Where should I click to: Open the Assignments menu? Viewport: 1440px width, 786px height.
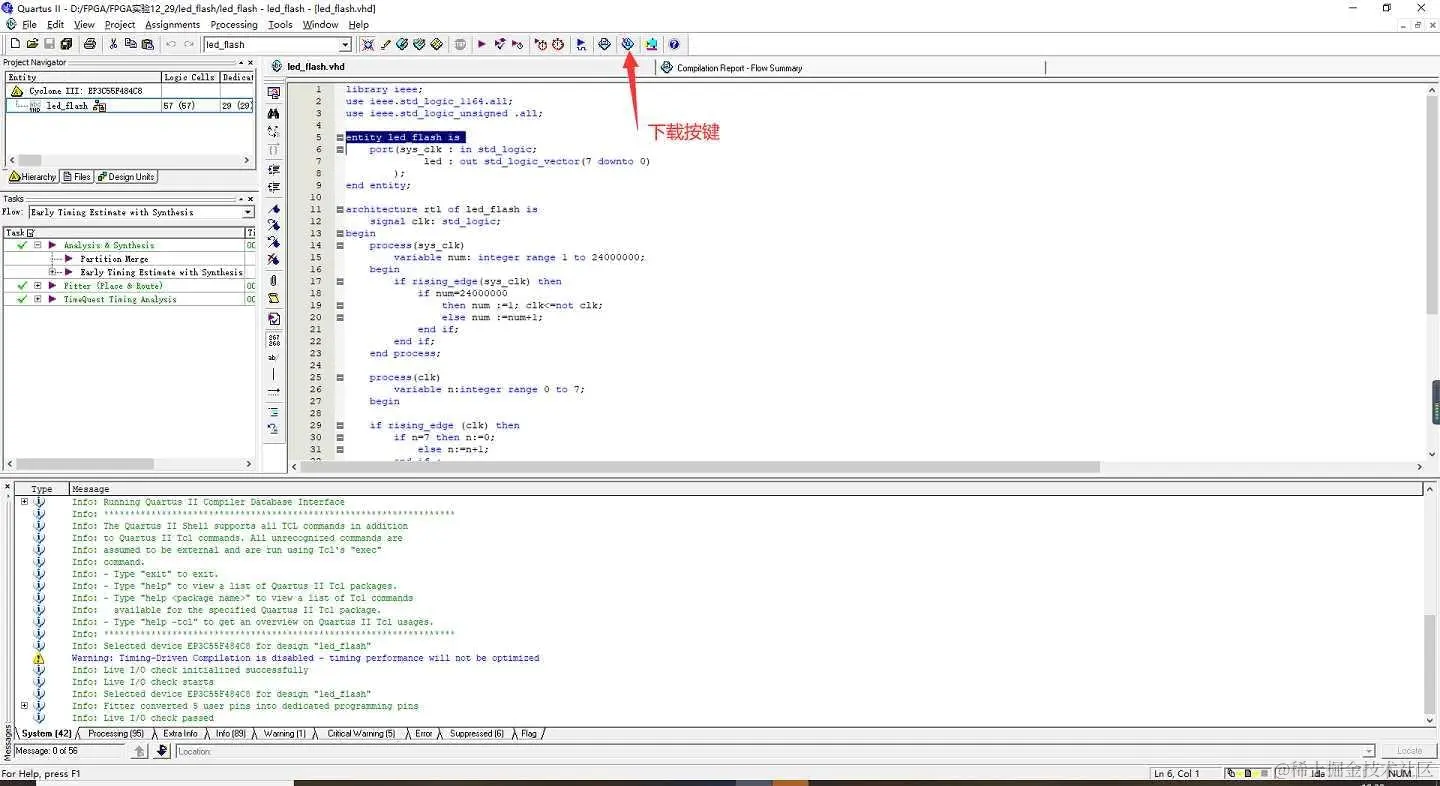(x=172, y=24)
